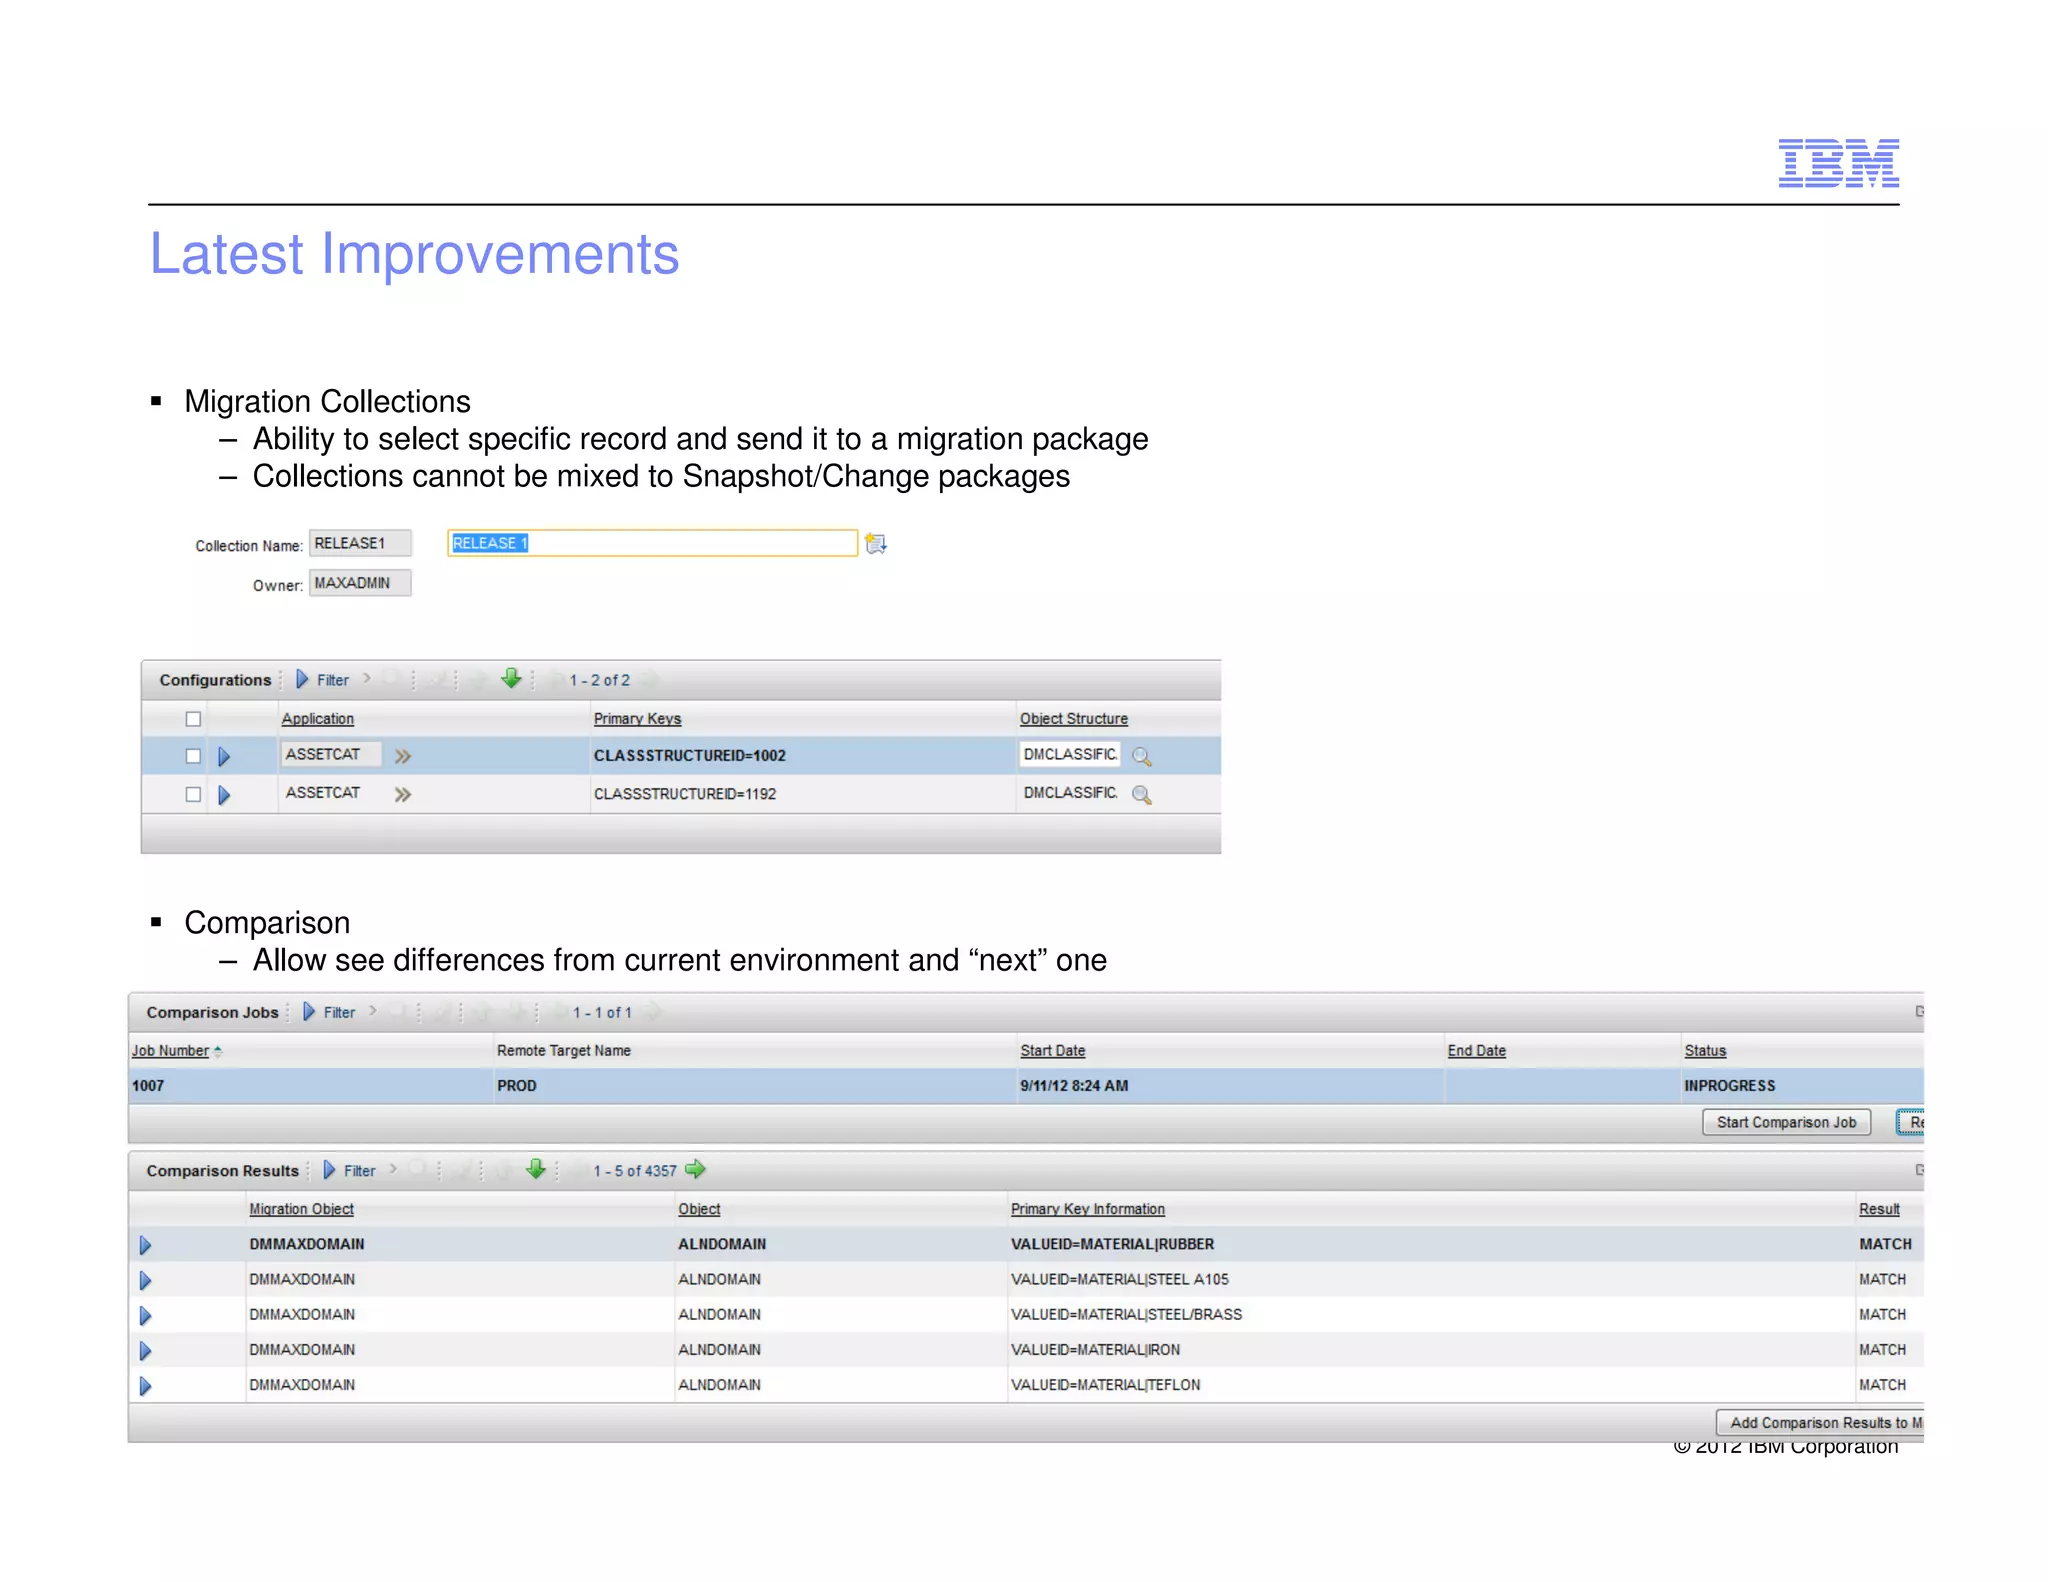Sort Comparison Jobs by Status column
2048x1582 pixels.
point(1705,1051)
